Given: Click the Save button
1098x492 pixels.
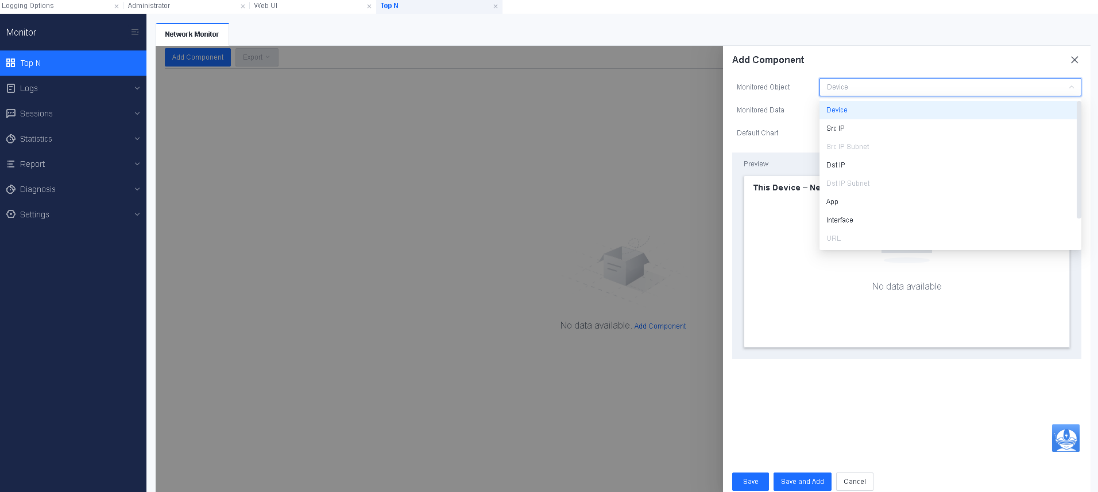Looking at the screenshot, I should pos(750,482).
